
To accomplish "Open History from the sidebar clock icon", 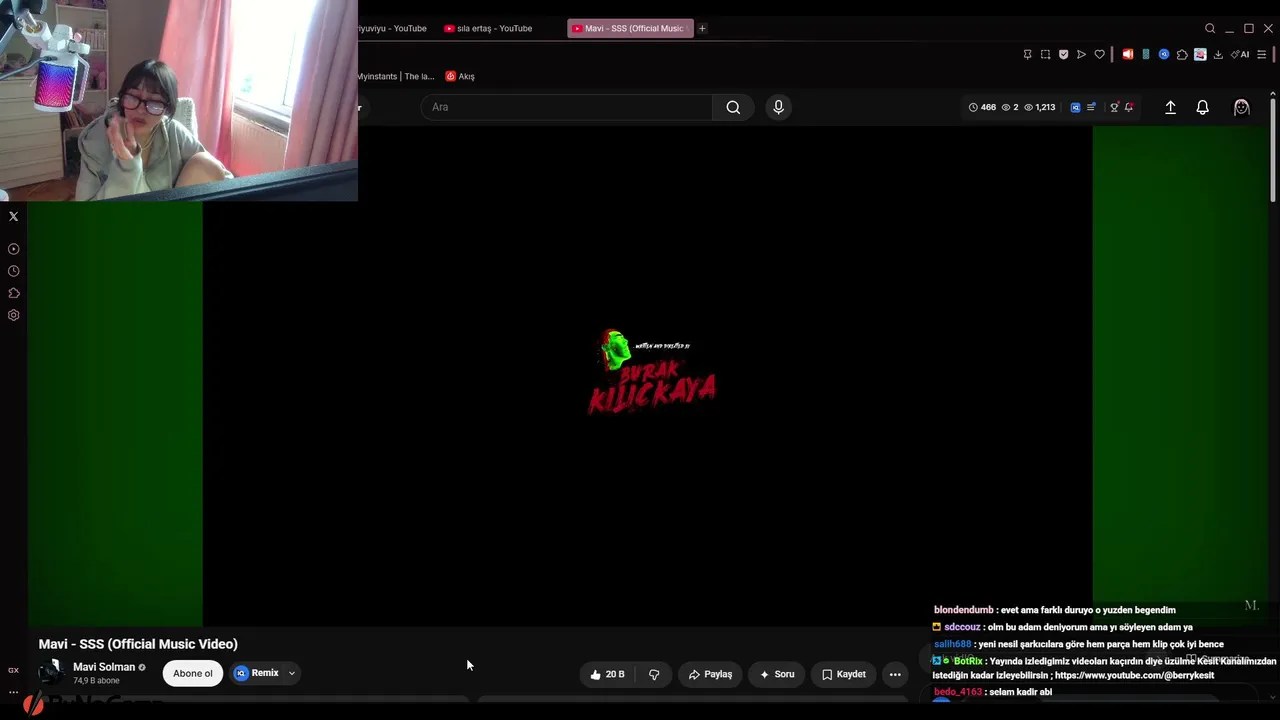I will [13, 271].
